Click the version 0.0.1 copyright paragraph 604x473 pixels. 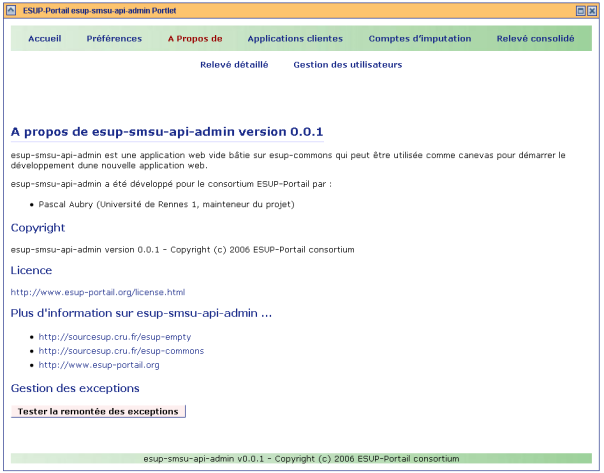183,250
